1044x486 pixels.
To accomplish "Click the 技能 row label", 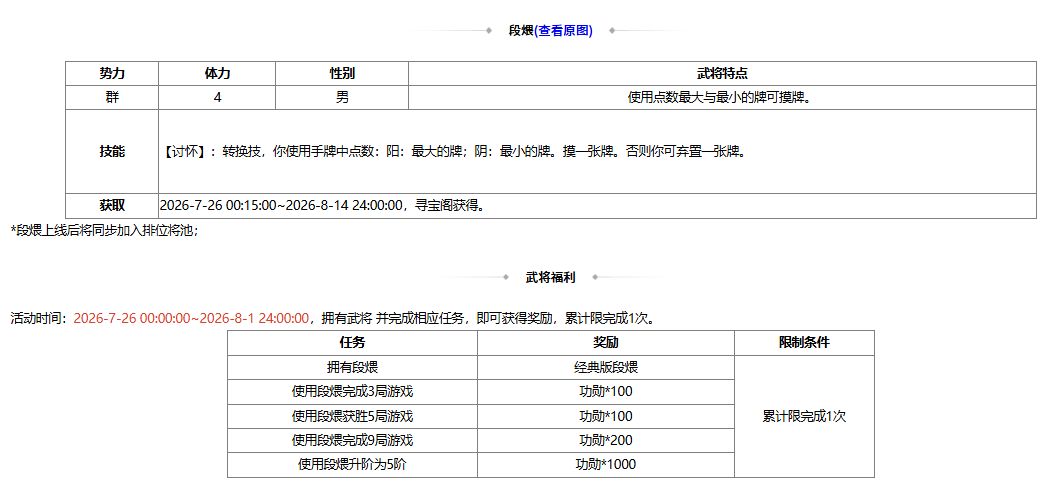I will [112, 151].
